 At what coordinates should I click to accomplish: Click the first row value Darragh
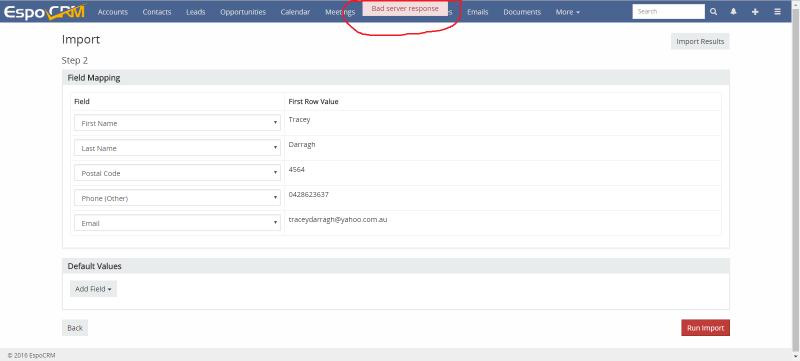pyautogui.click(x=302, y=144)
